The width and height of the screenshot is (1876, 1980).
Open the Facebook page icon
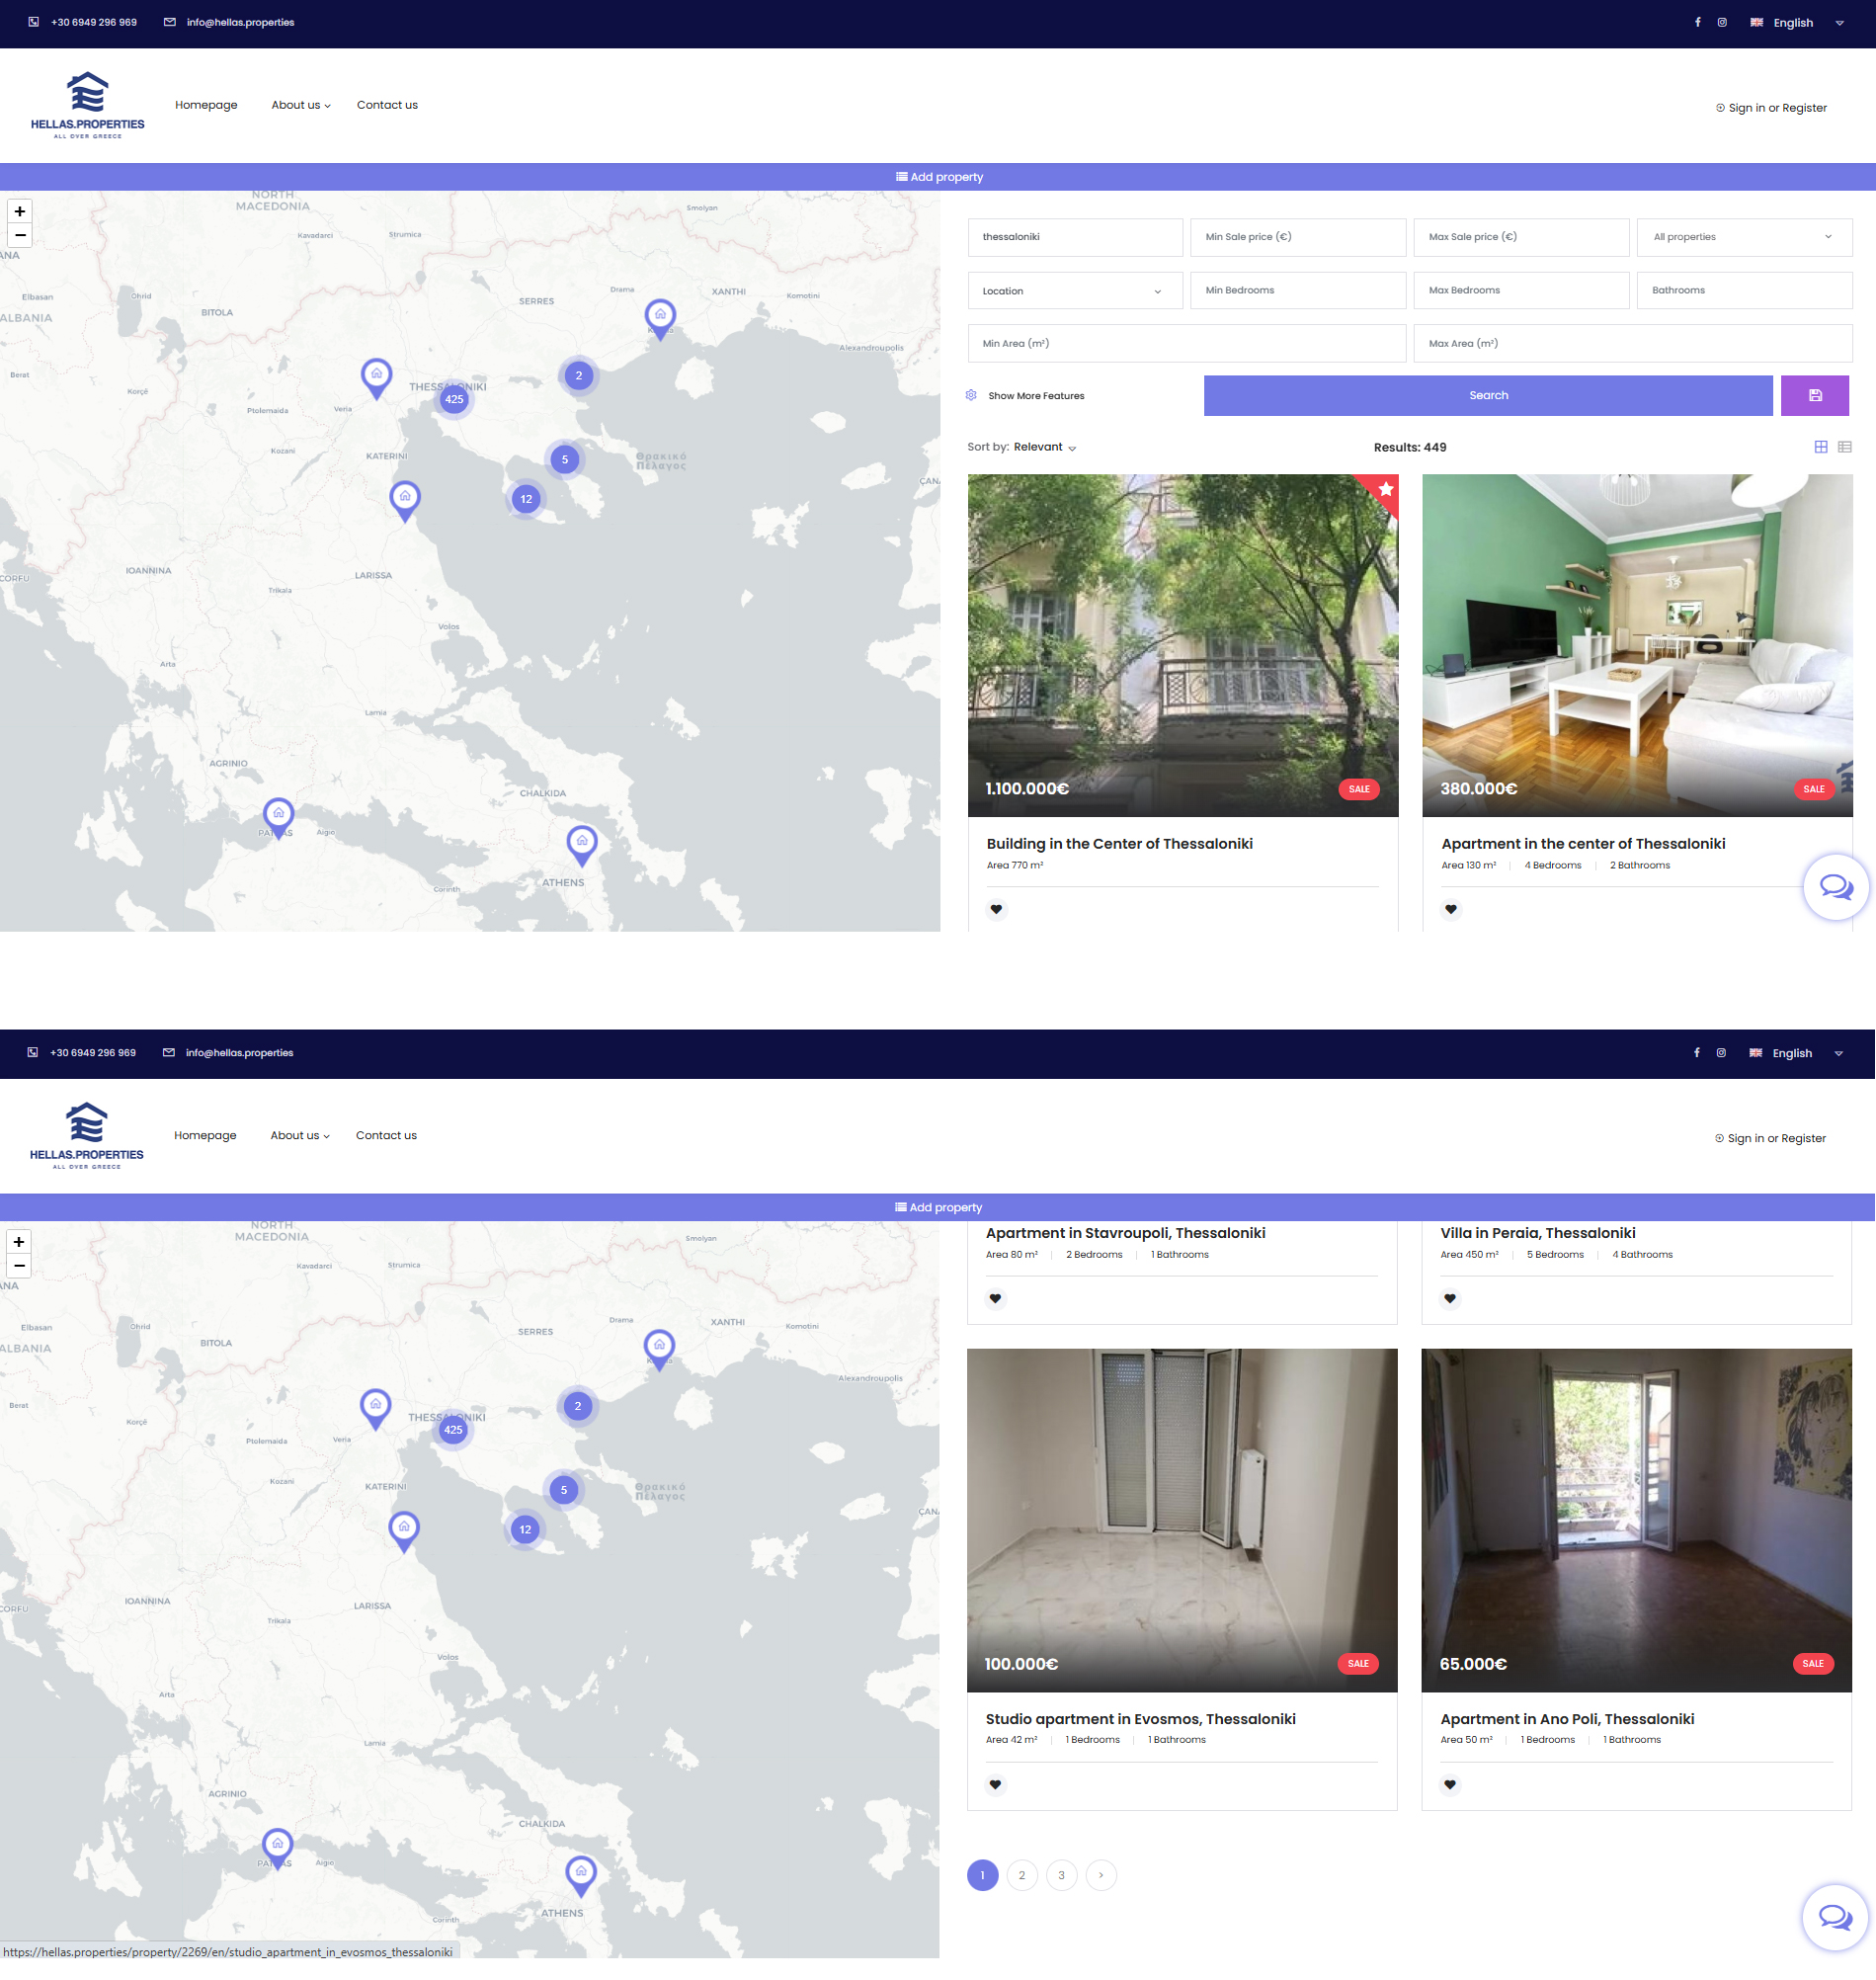tap(1697, 21)
